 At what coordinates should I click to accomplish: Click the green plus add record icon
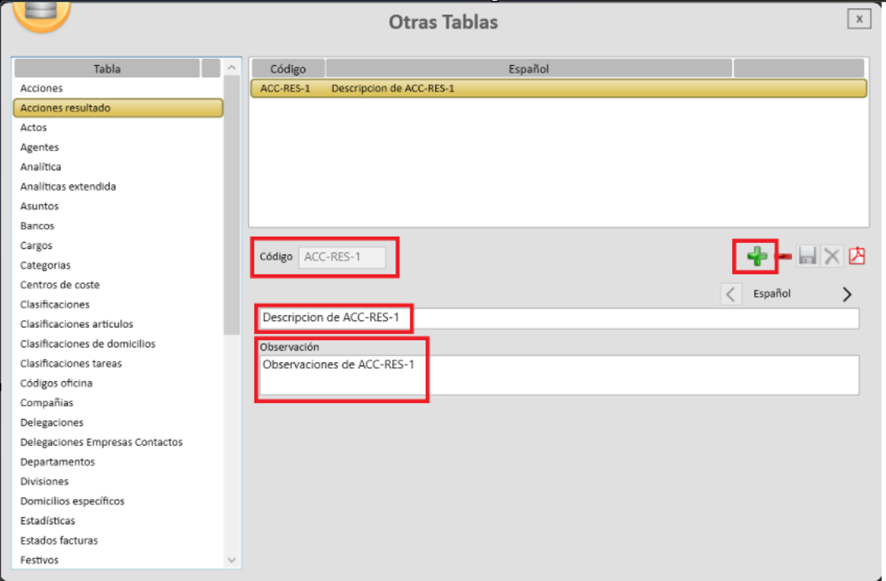pos(756,257)
